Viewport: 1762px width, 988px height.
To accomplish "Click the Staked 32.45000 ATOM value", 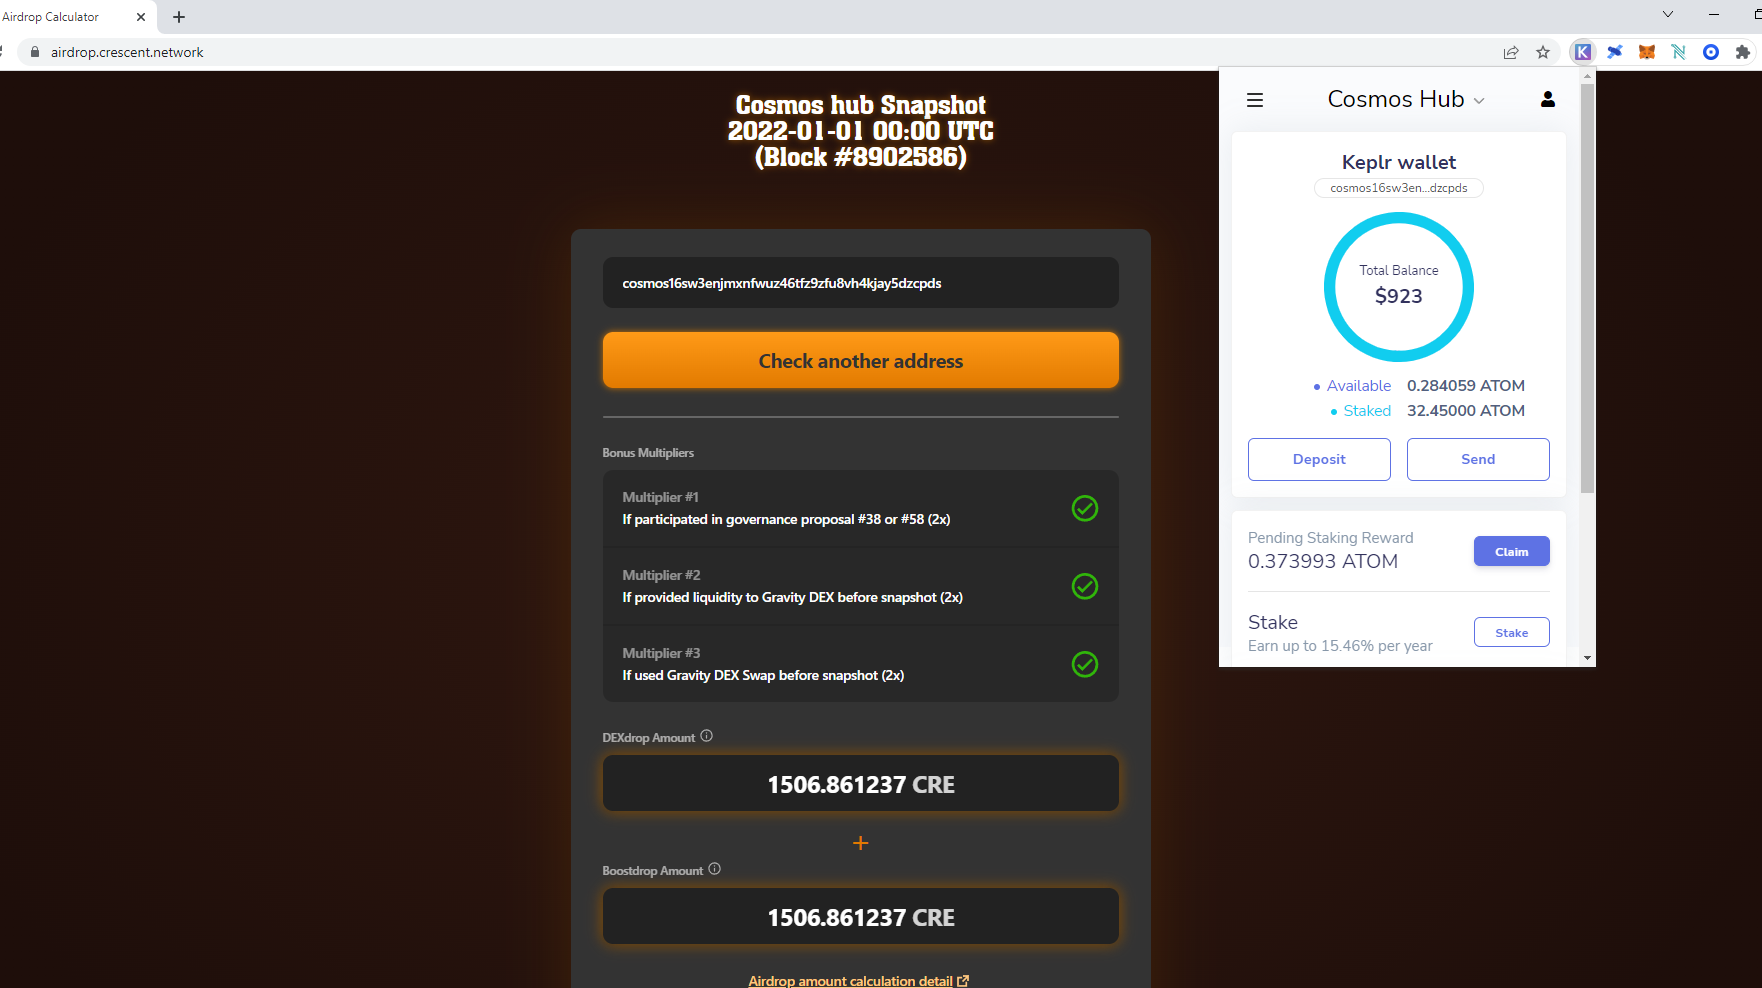I will pos(1465,410).
